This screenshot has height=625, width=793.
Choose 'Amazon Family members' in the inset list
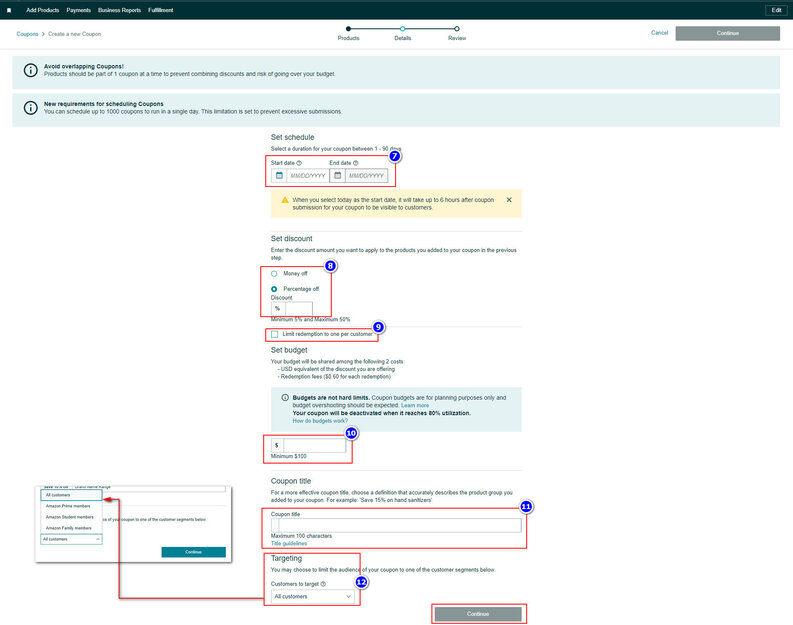pos(69,528)
